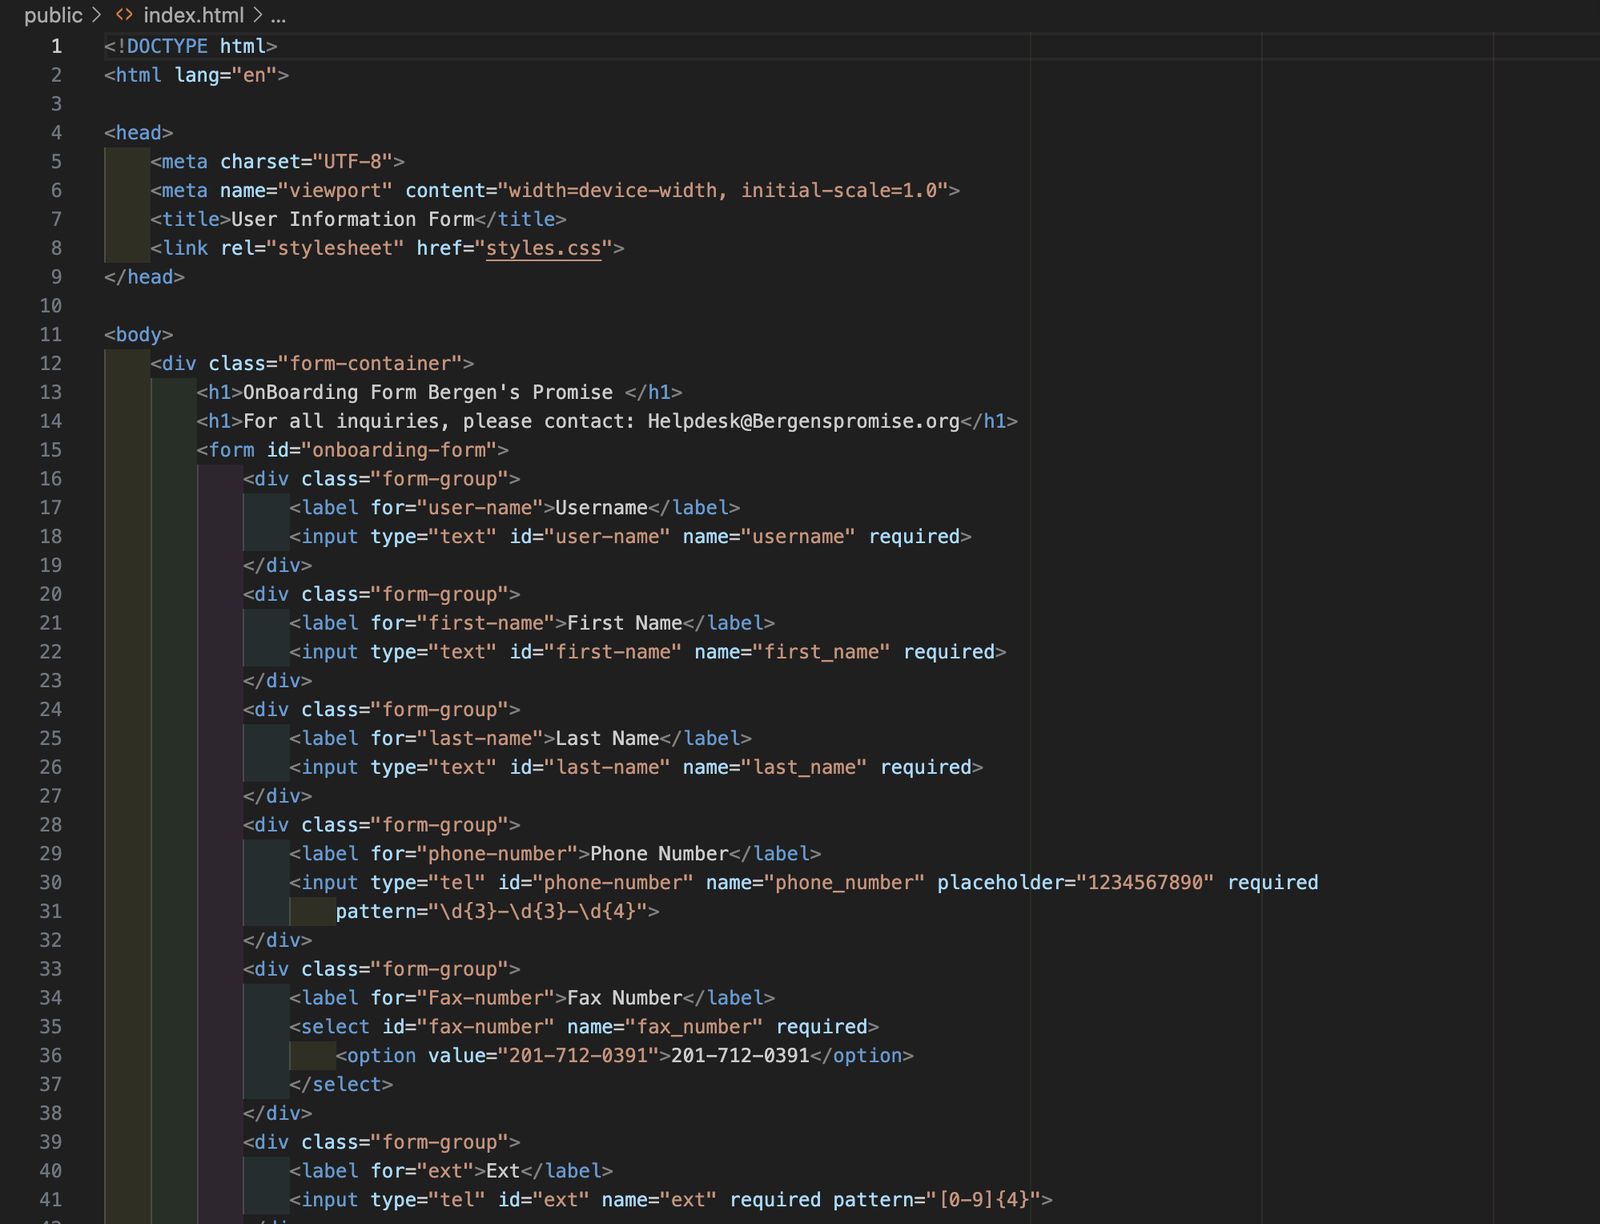Click the closing </select> tag

coord(341,1084)
